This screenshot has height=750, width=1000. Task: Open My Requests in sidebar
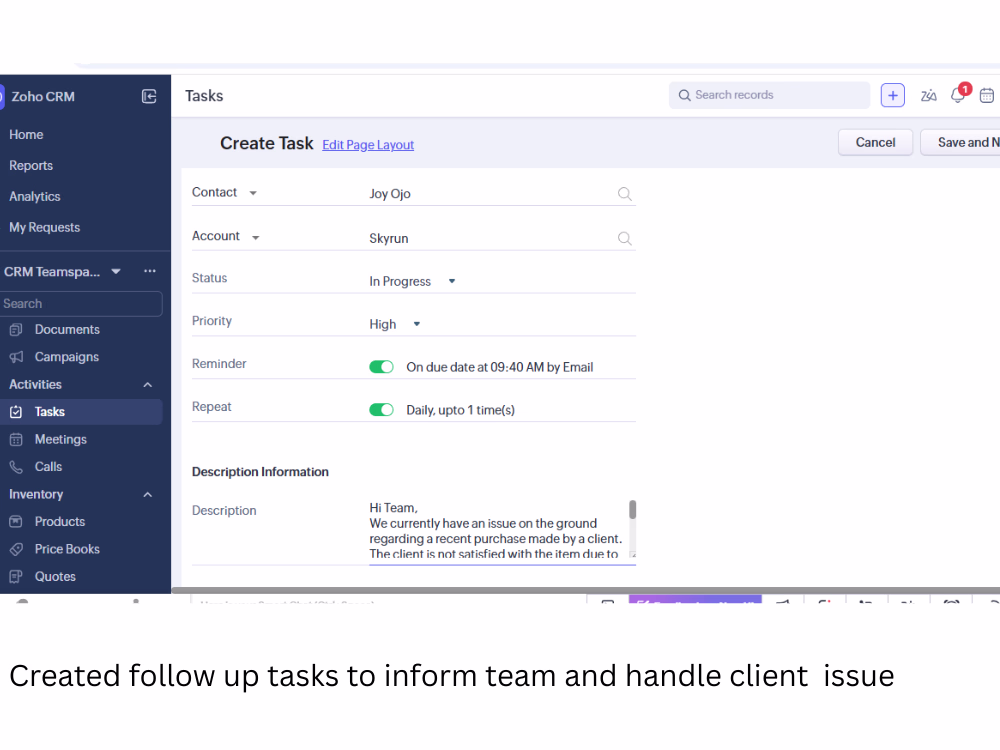click(45, 227)
